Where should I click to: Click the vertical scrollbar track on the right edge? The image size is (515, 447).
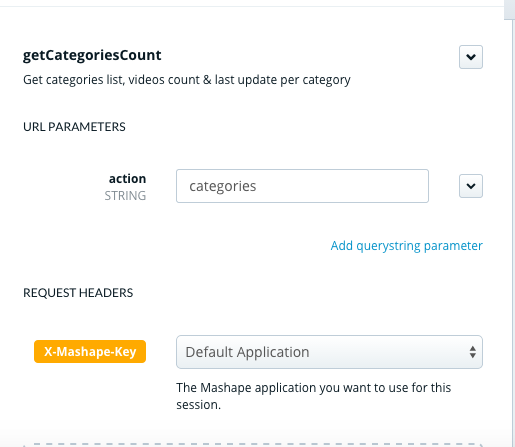[513, 233]
